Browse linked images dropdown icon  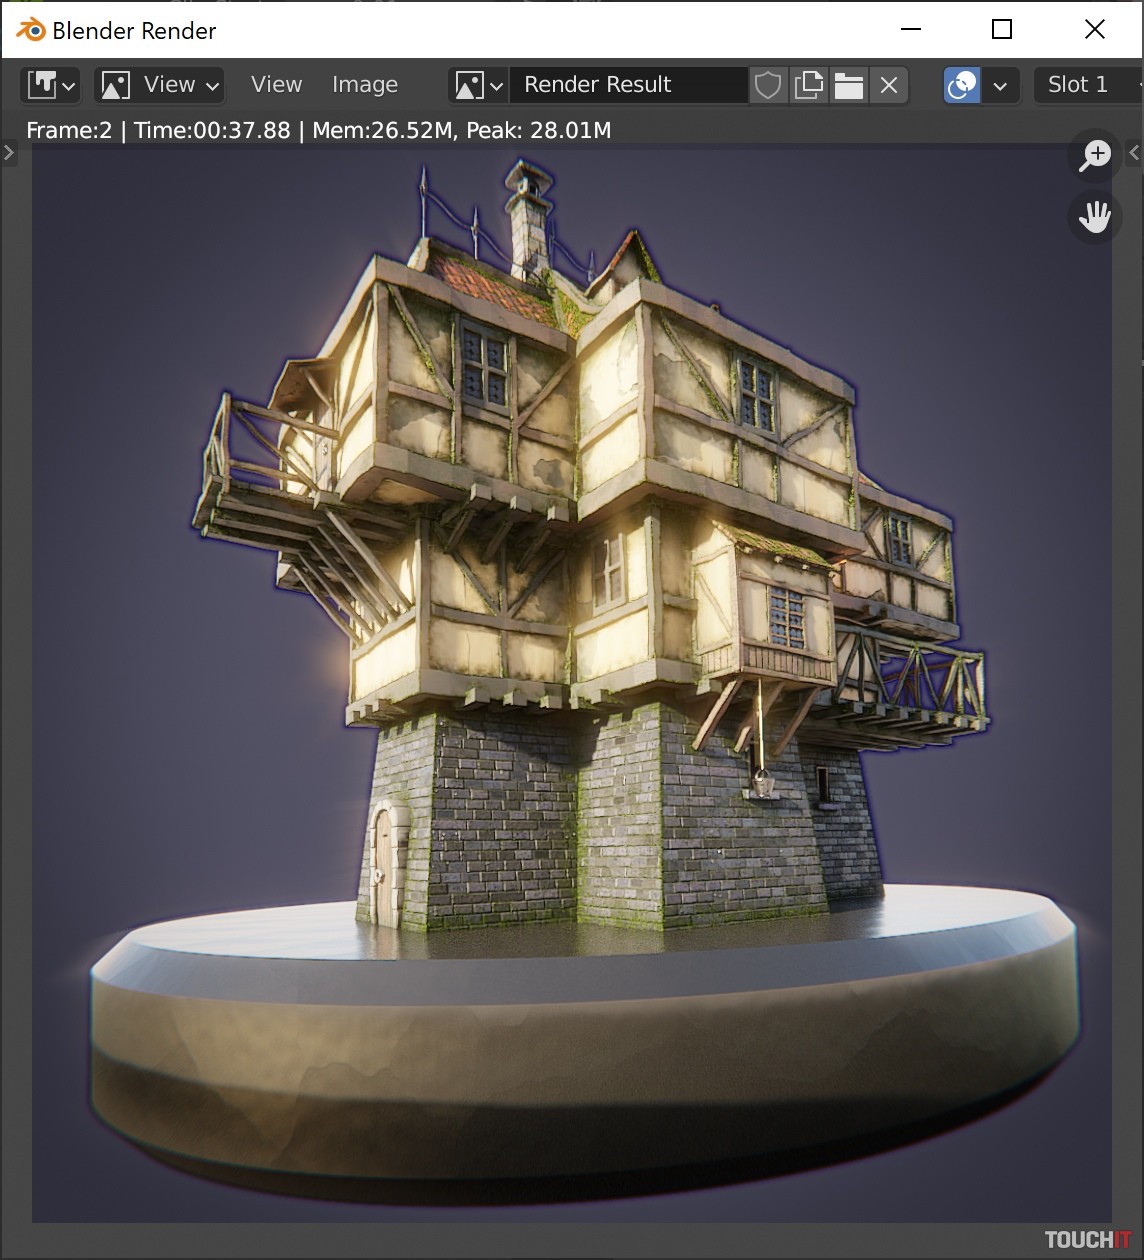[x=478, y=85]
